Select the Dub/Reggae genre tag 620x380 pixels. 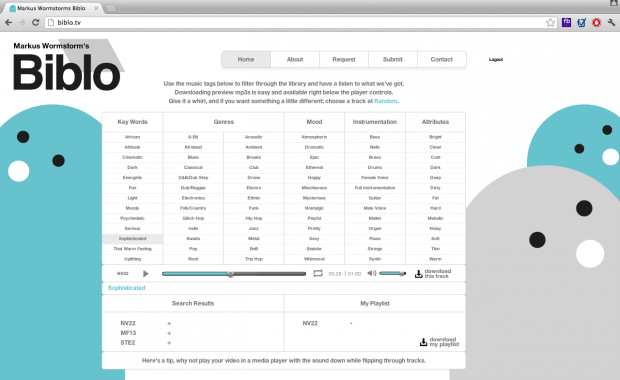click(193, 188)
